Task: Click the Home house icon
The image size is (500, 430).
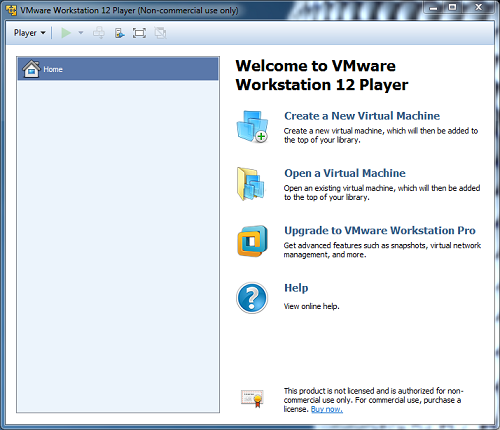Action: tap(31, 69)
